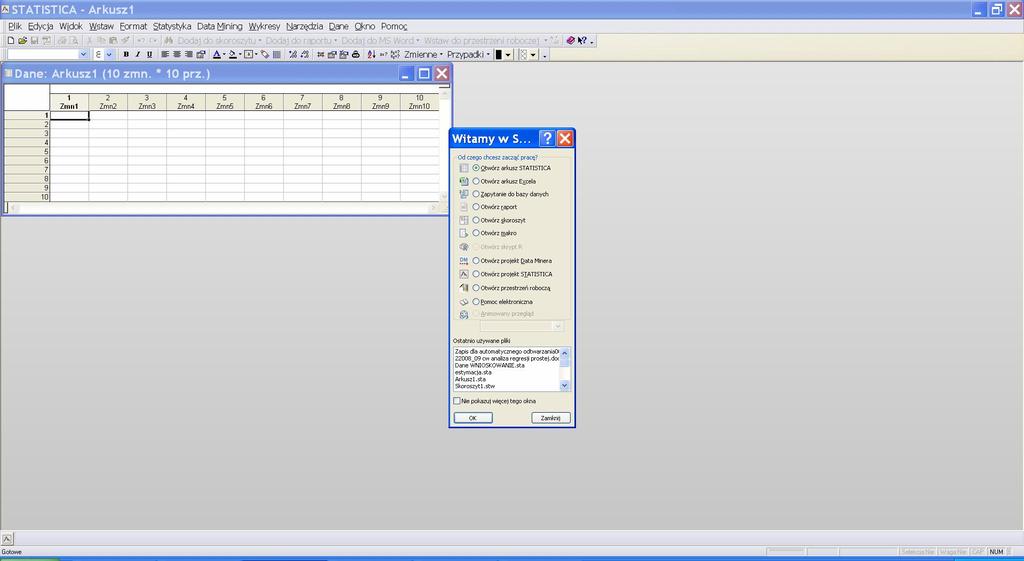Viewport: 1024px width, 561px height.
Task: Click the binoculars find icon
Action: click(168, 40)
